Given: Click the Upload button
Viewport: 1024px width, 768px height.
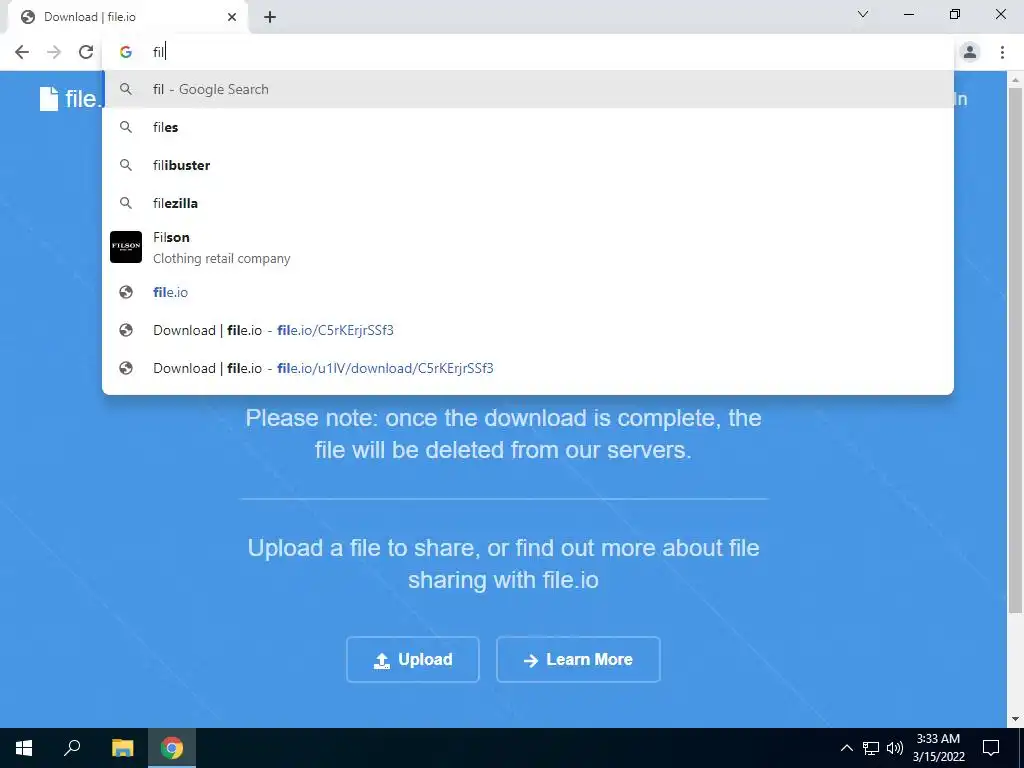Looking at the screenshot, I should 413,660.
